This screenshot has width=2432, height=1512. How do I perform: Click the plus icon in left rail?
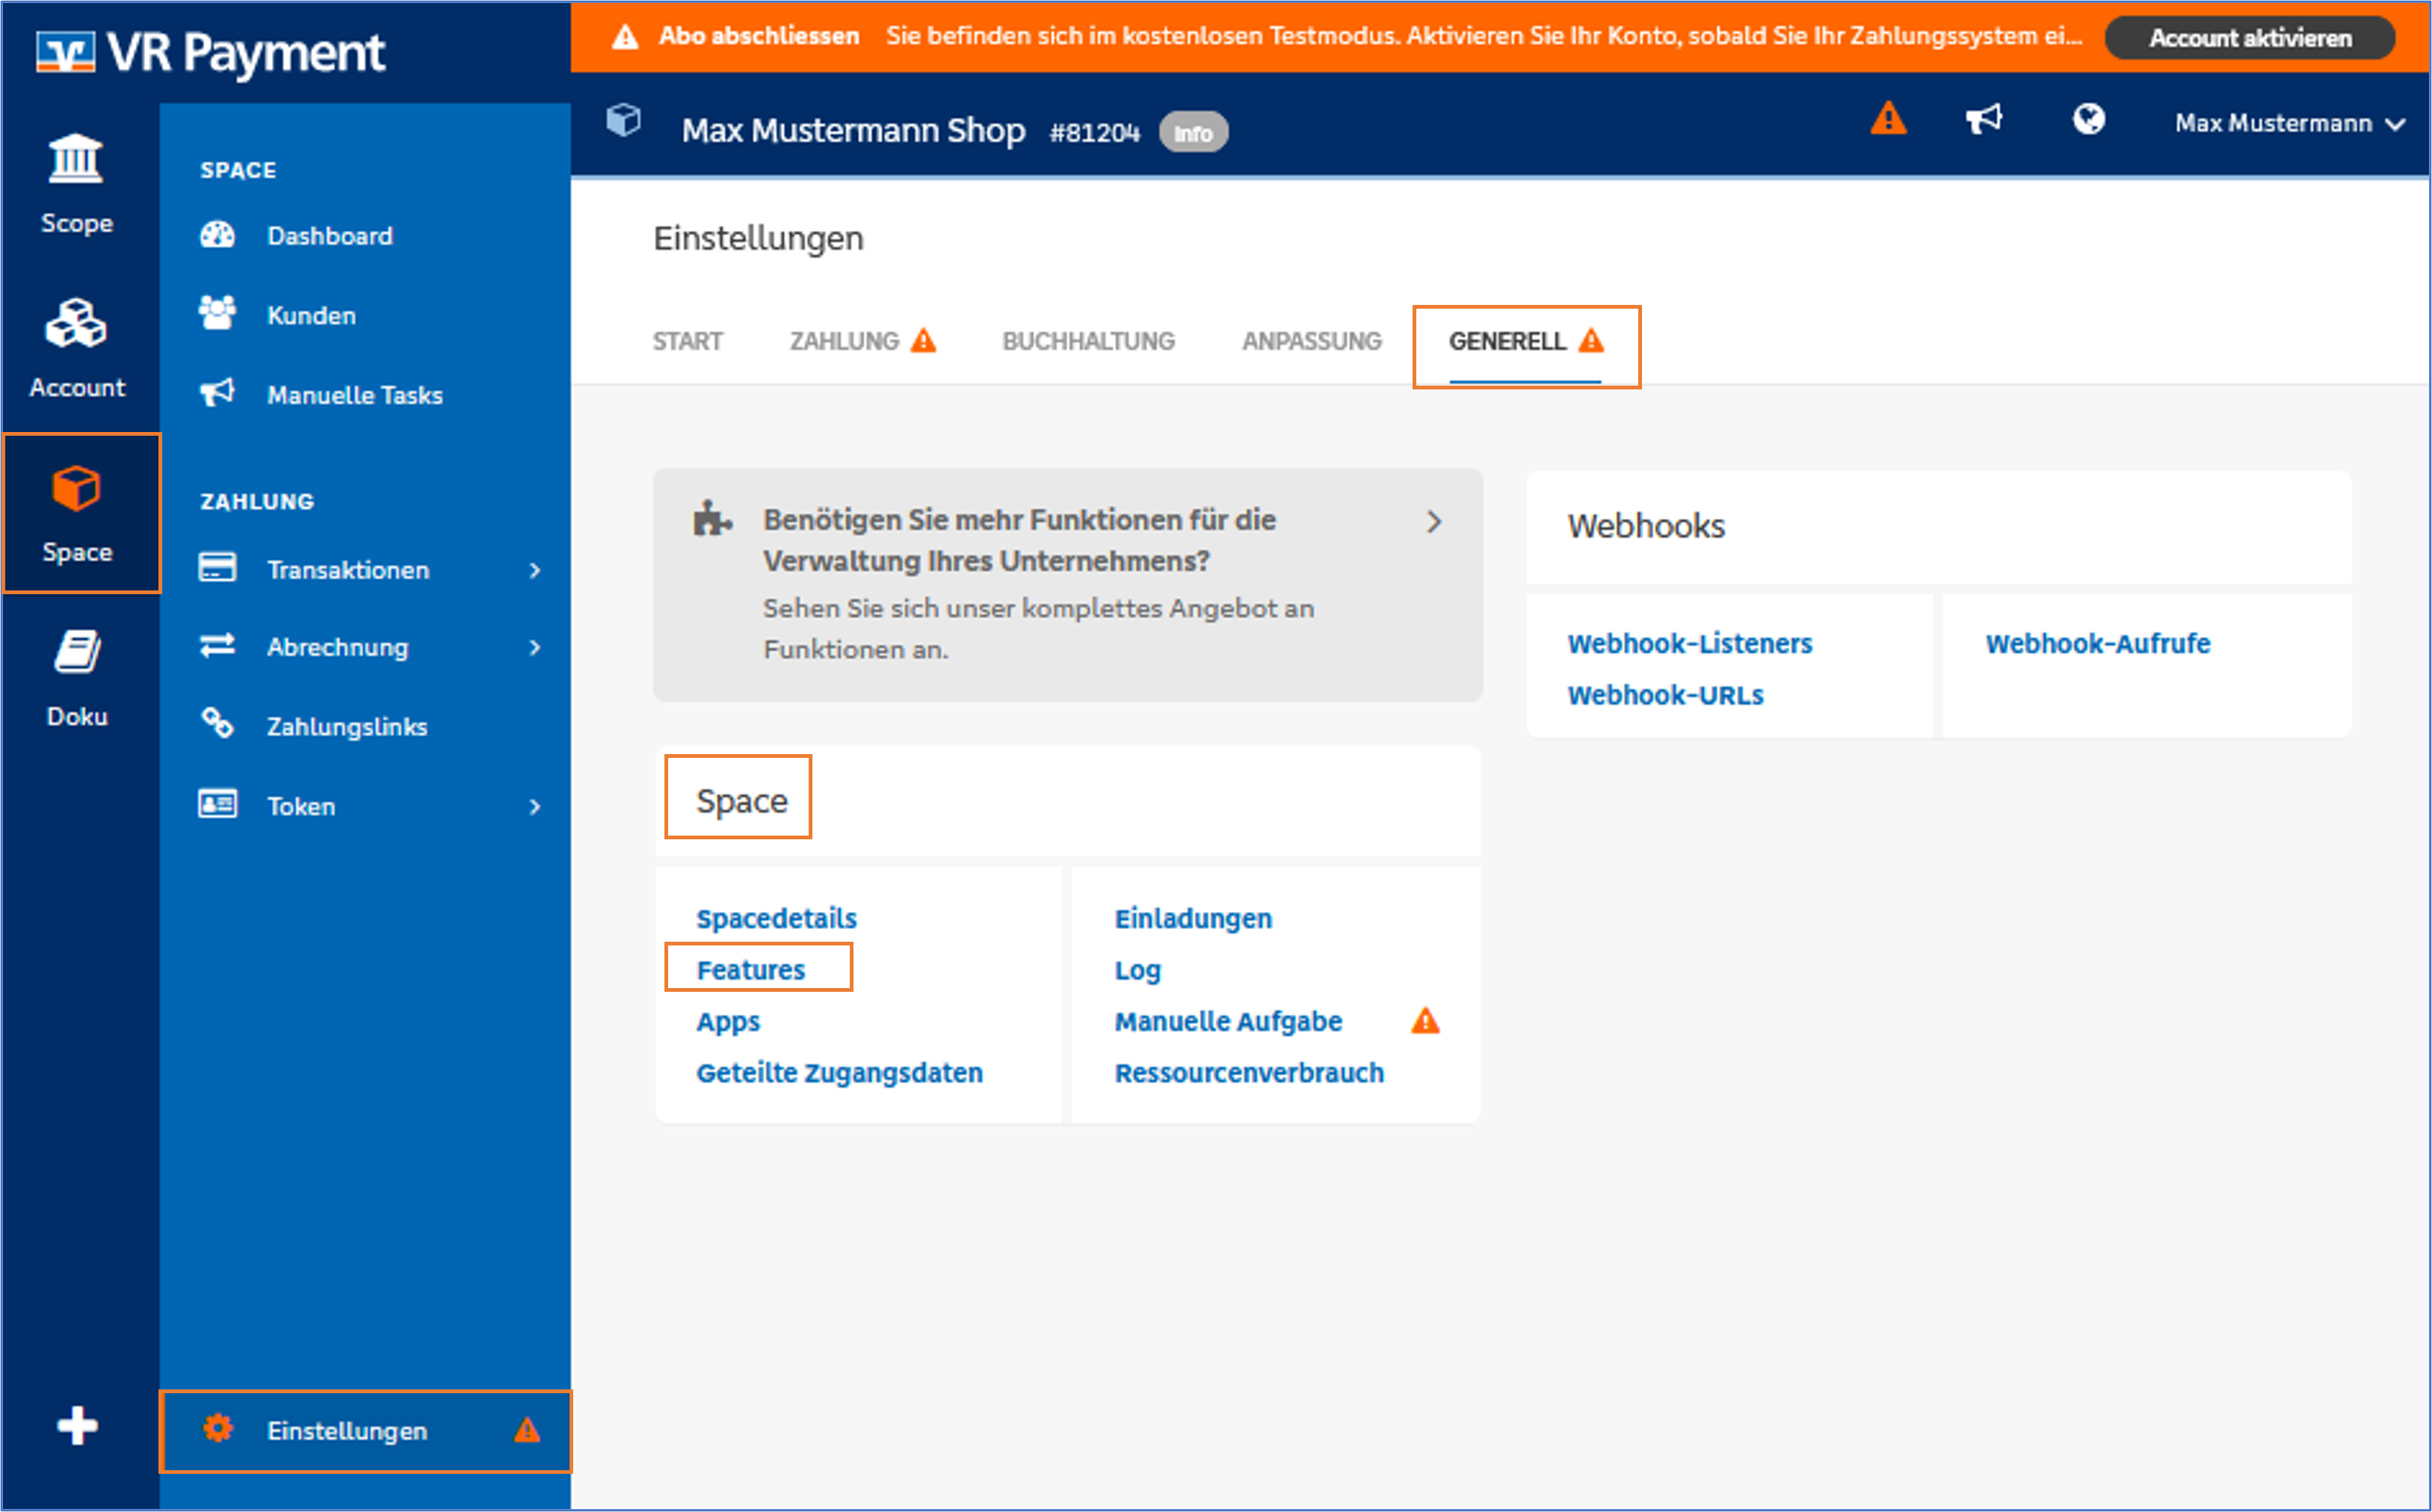click(77, 1425)
